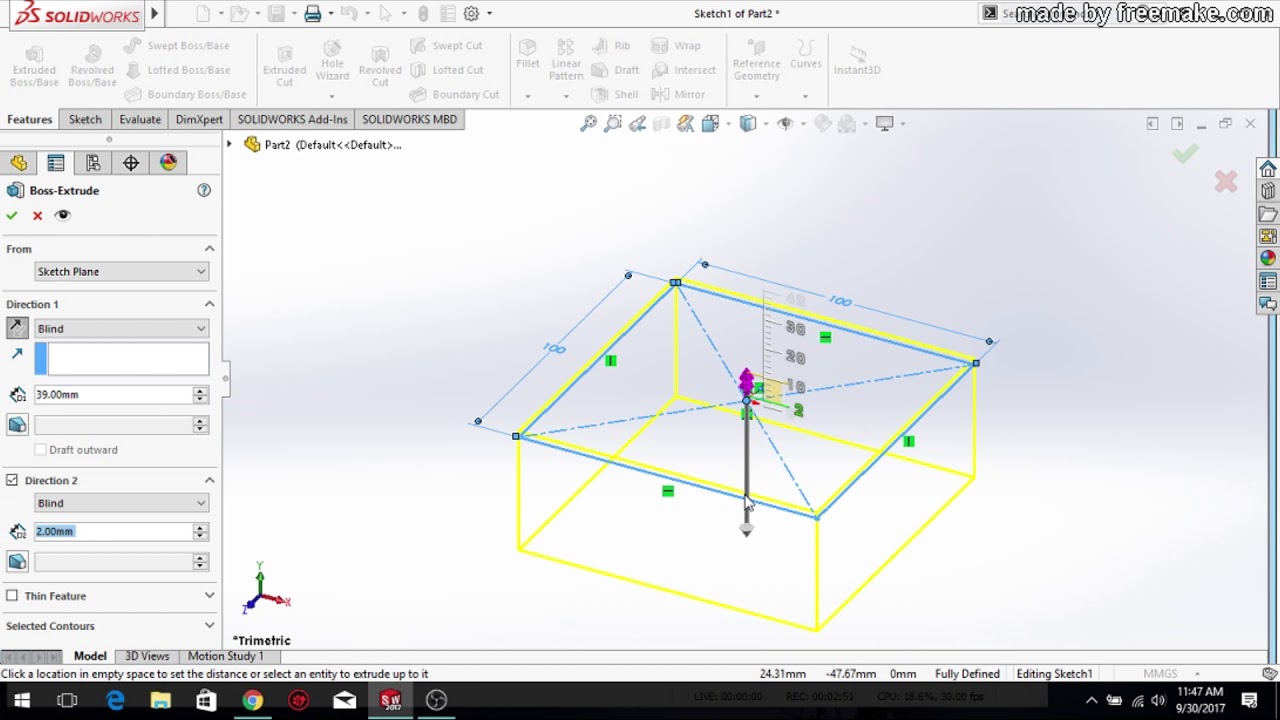This screenshot has width=1280, height=720.
Task: Cancel Boss-Extrude with red X
Action: (x=38, y=215)
